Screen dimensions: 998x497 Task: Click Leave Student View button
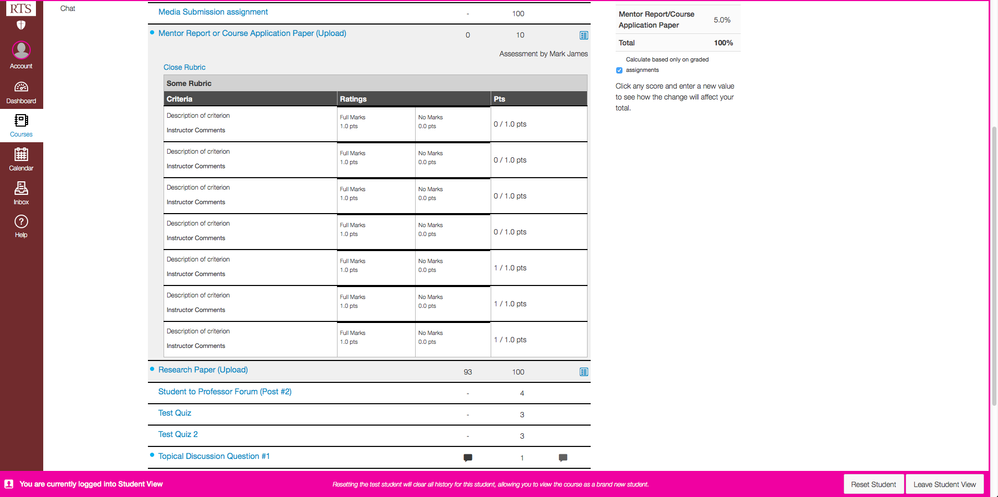944,484
